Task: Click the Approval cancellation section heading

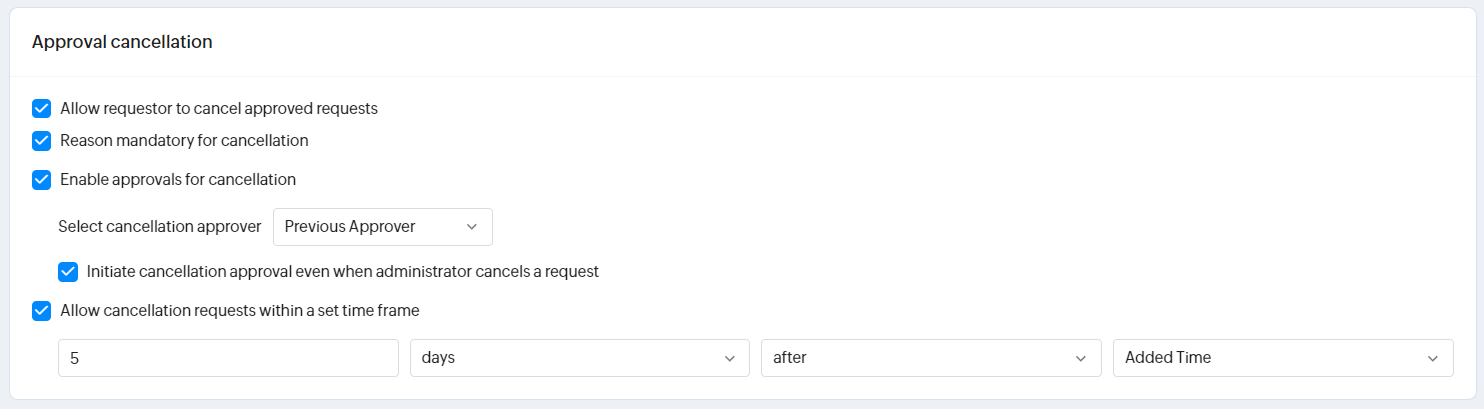Action: point(122,42)
